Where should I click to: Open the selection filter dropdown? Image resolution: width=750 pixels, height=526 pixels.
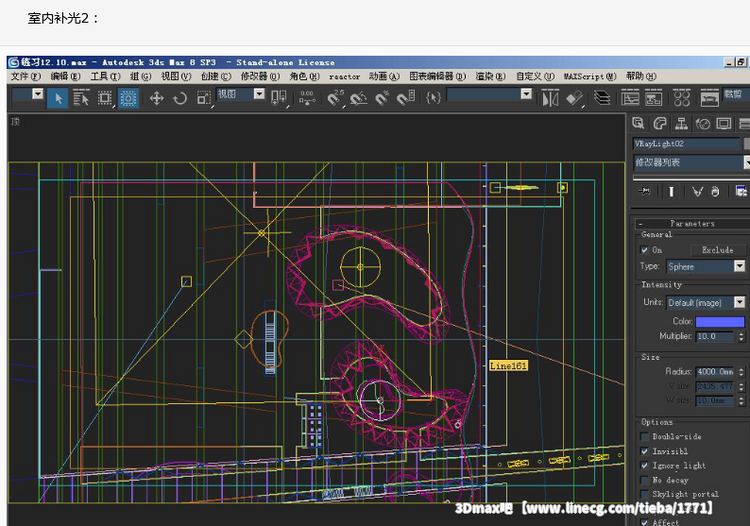point(28,94)
